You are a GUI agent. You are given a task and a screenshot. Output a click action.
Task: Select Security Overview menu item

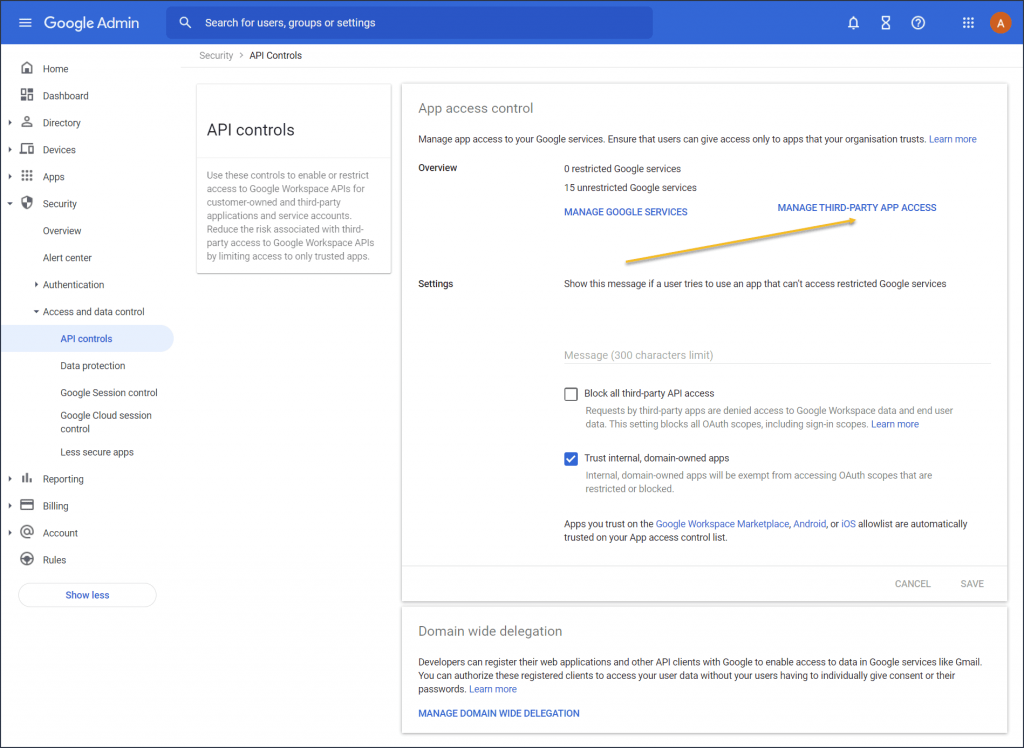pyautogui.click(x=62, y=231)
